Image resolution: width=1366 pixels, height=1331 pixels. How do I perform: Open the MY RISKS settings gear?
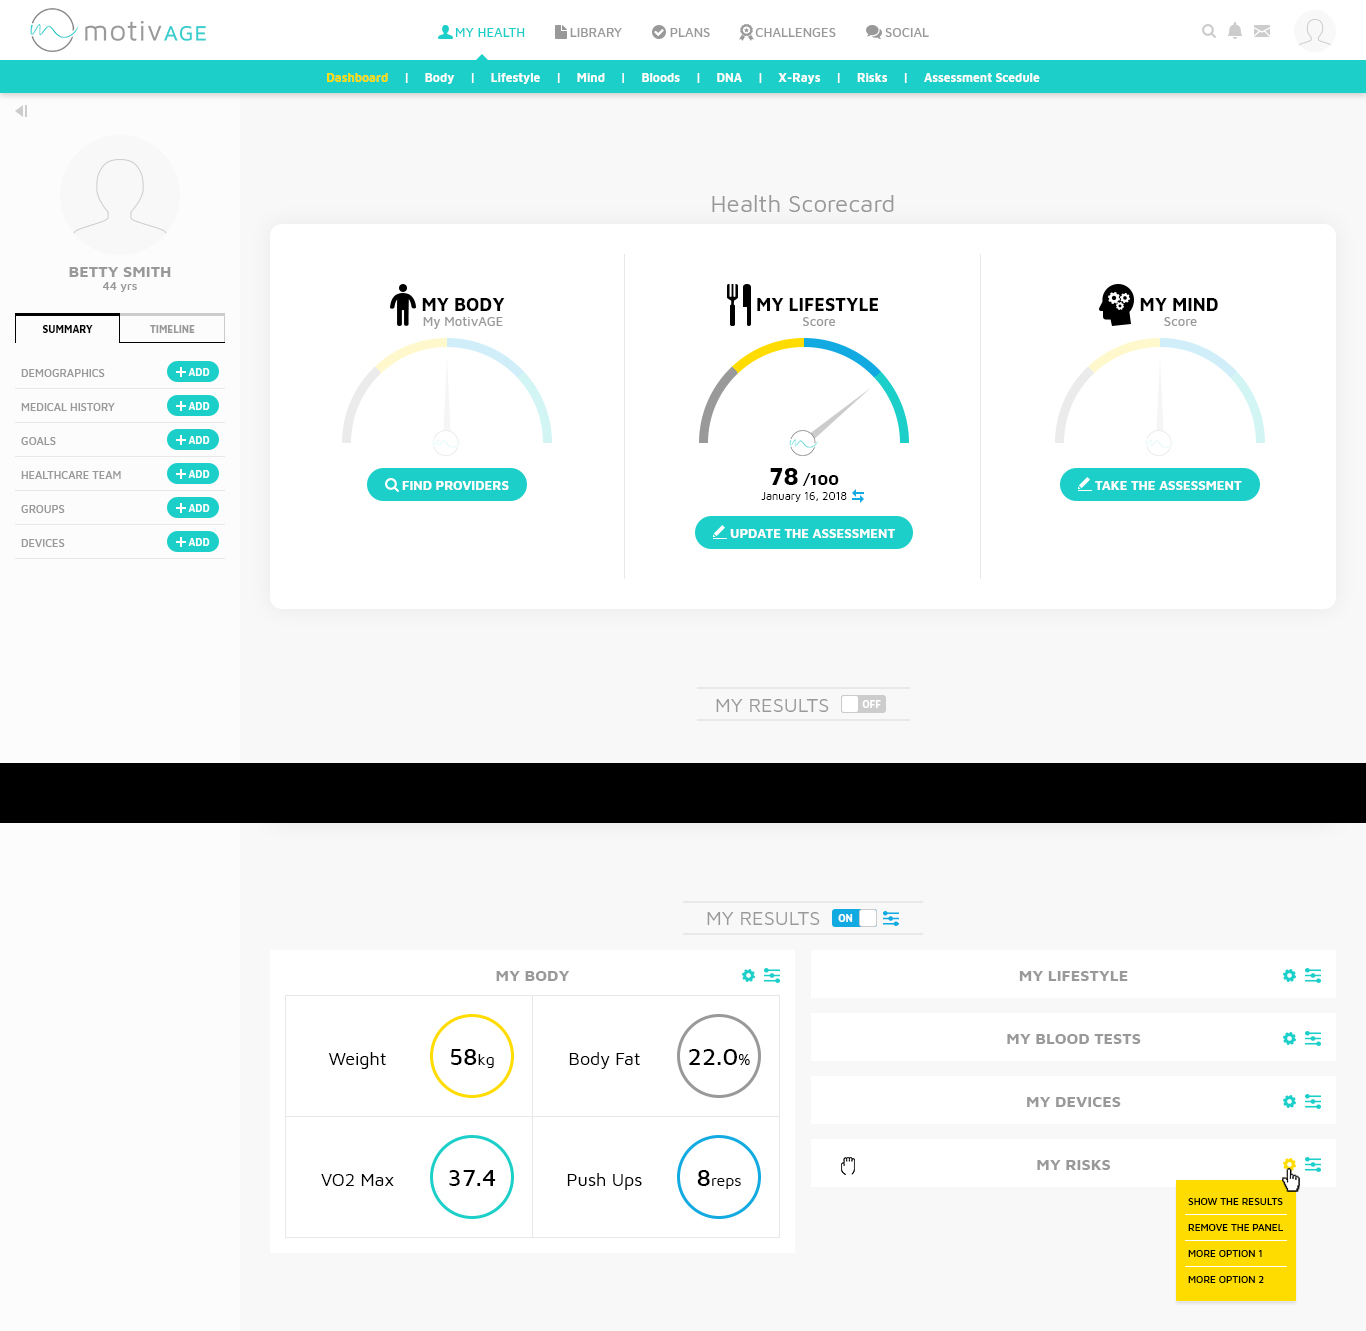(x=1289, y=1164)
